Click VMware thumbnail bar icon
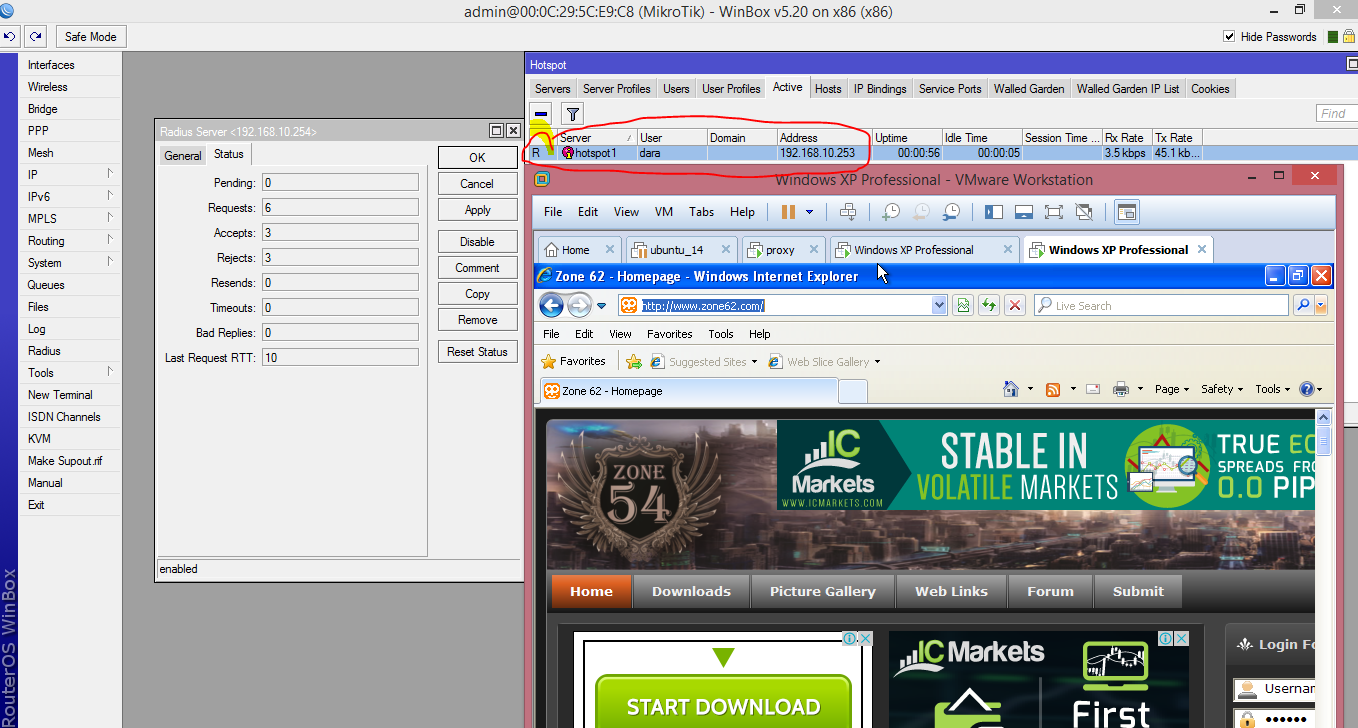 click(1023, 212)
